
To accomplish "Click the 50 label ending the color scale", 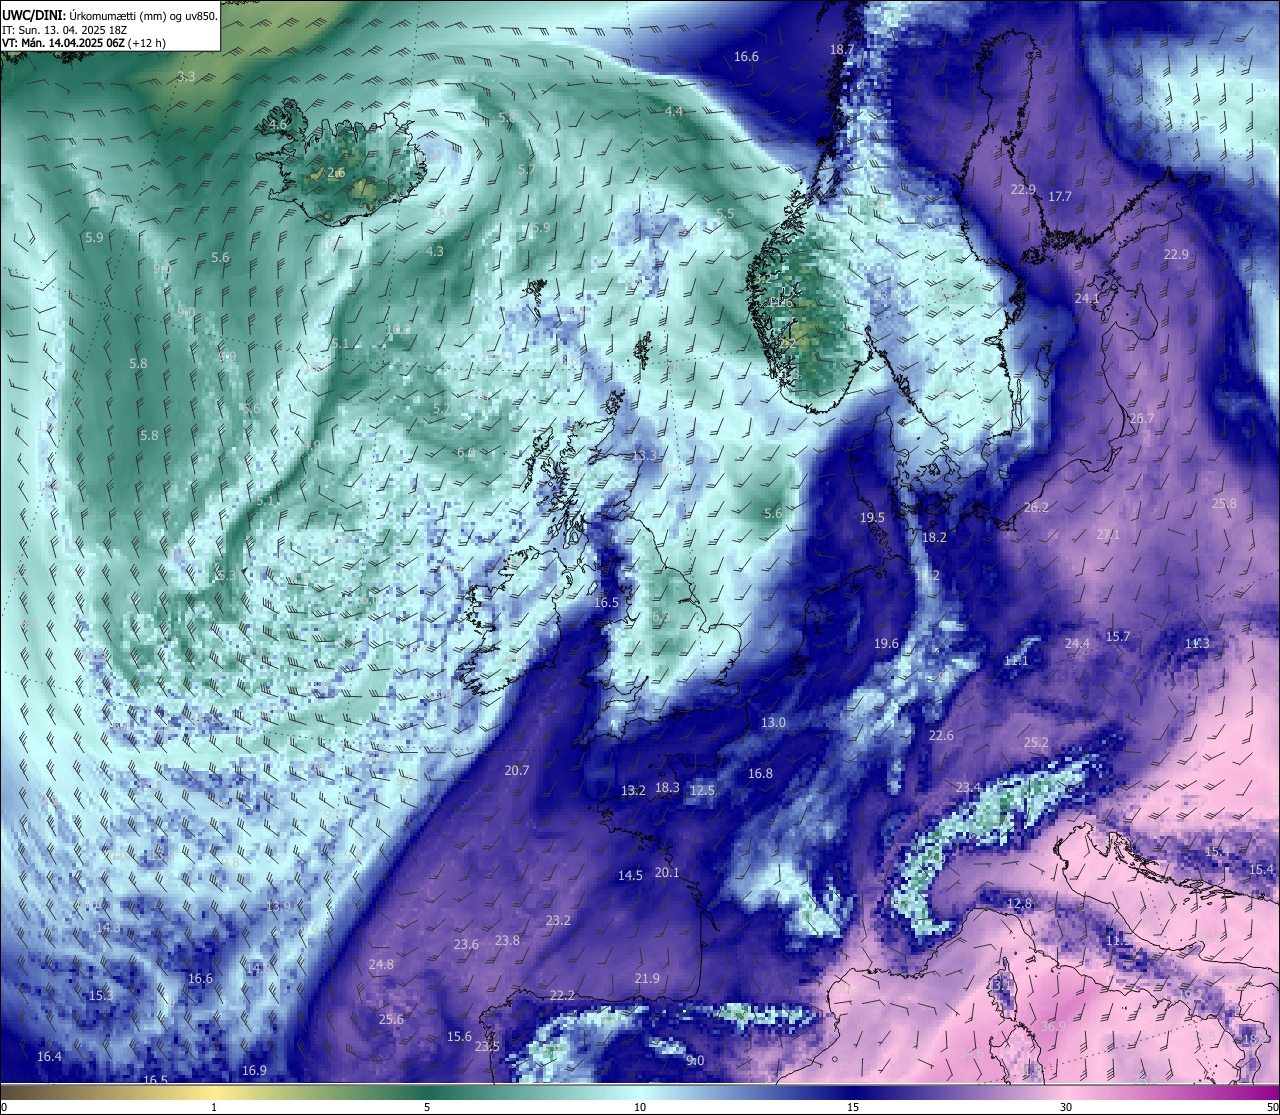I will (1272, 1107).
